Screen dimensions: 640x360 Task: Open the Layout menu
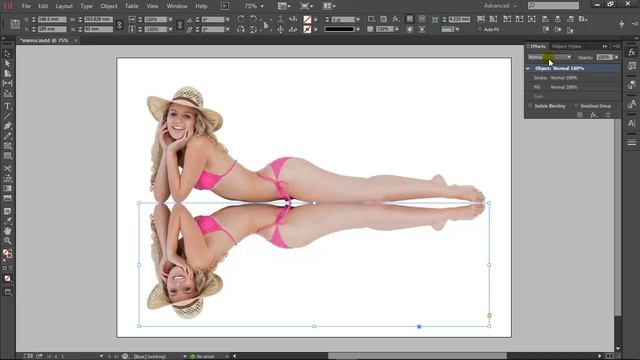tap(64, 6)
